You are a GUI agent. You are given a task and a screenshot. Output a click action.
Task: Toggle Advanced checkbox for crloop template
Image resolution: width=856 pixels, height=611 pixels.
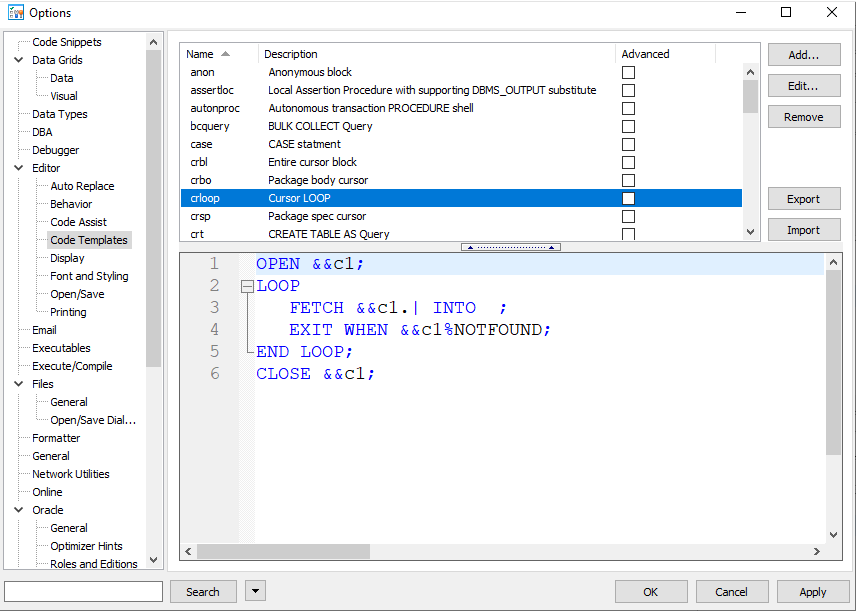coord(628,198)
